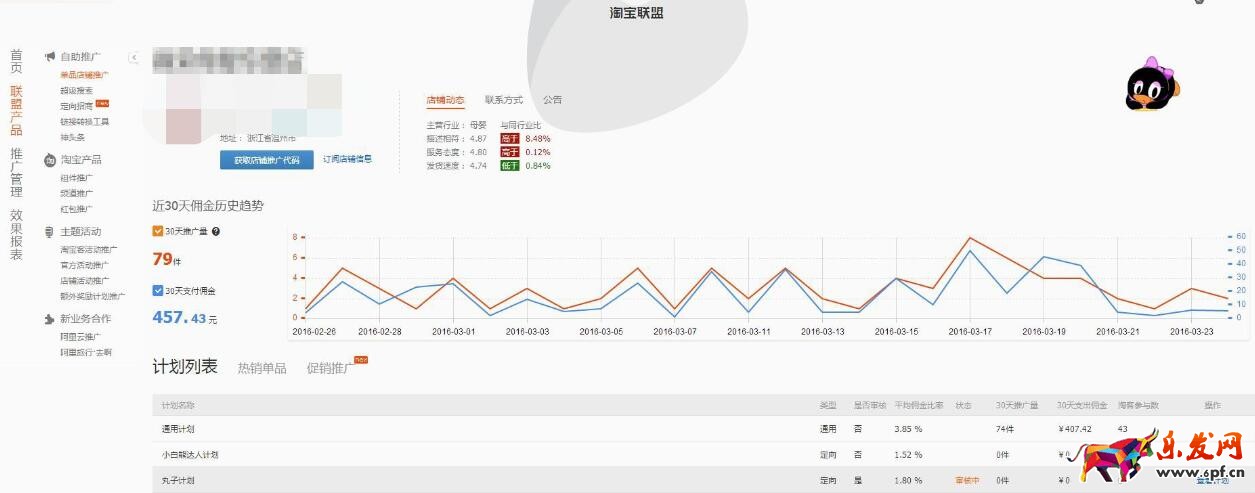
Task: Click the help icon beside 30天推广量
Action: (x=216, y=231)
